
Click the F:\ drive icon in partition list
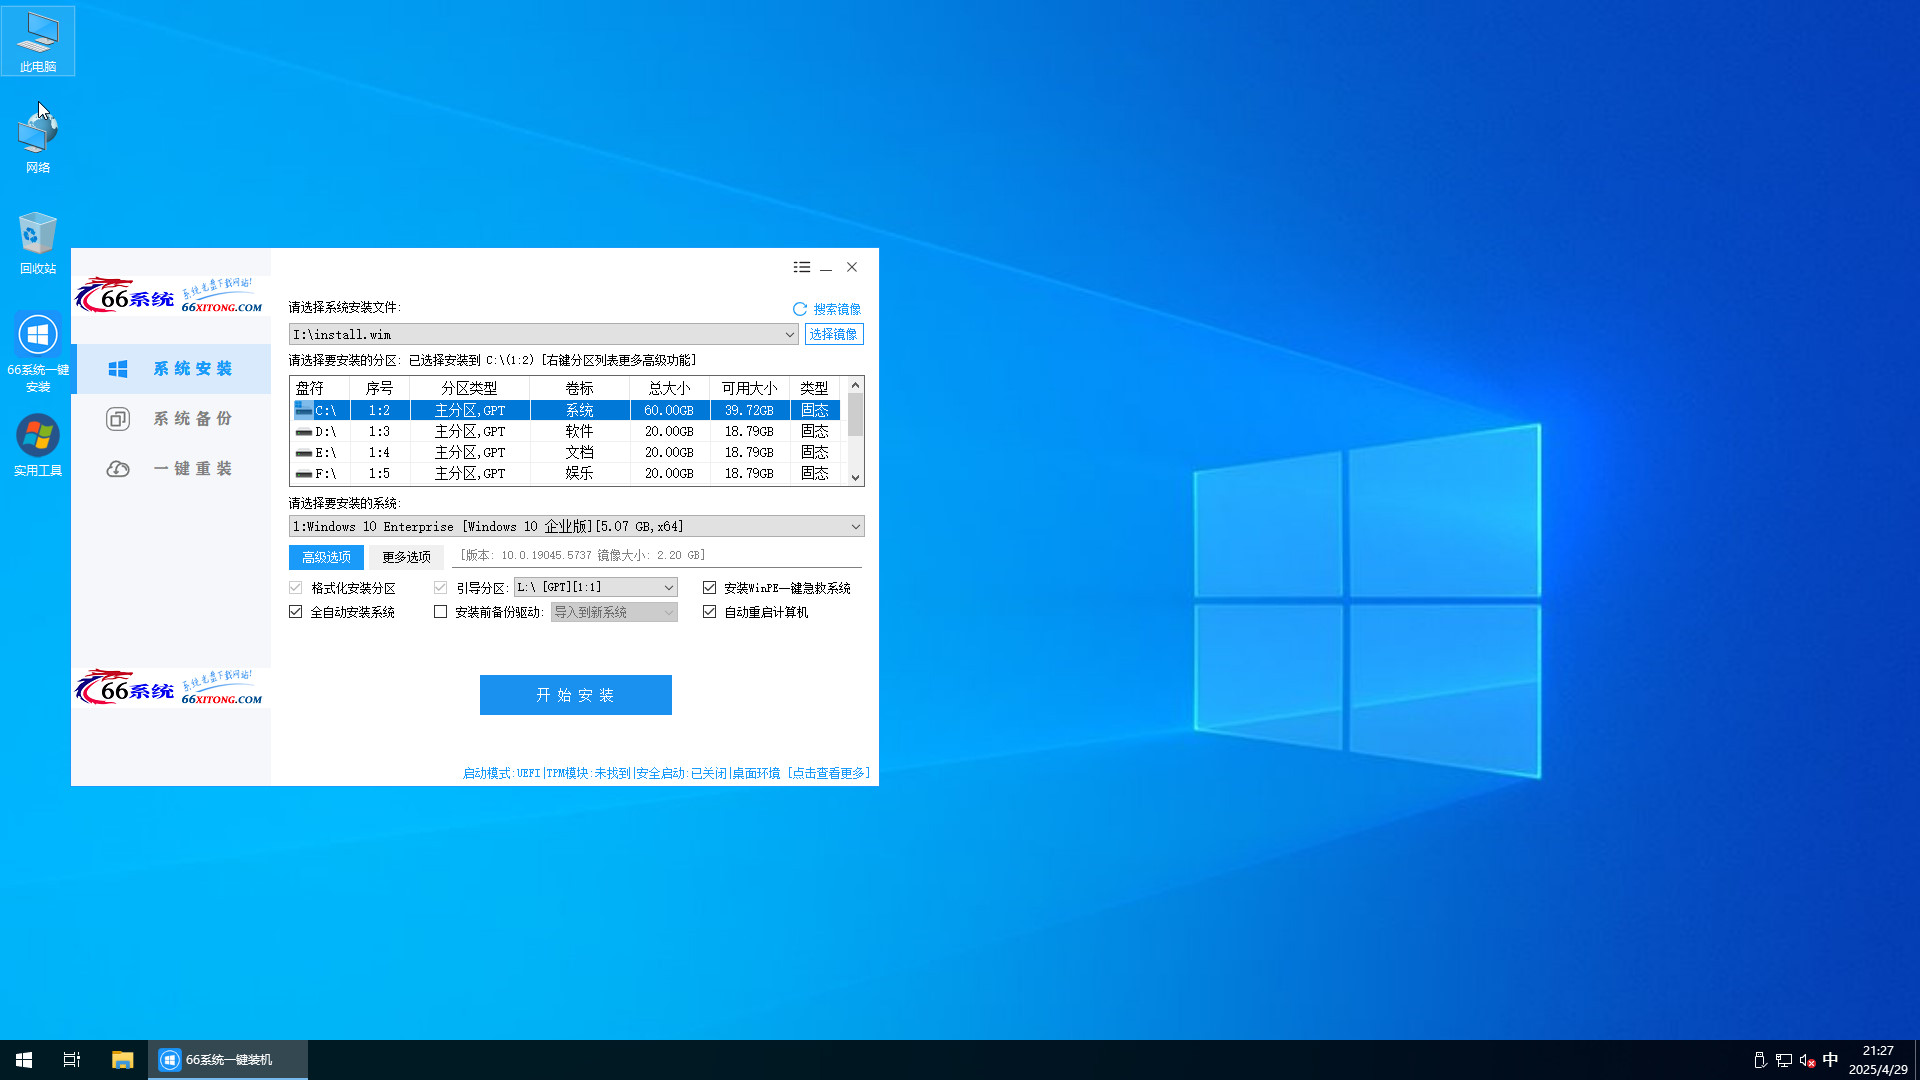tap(304, 473)
